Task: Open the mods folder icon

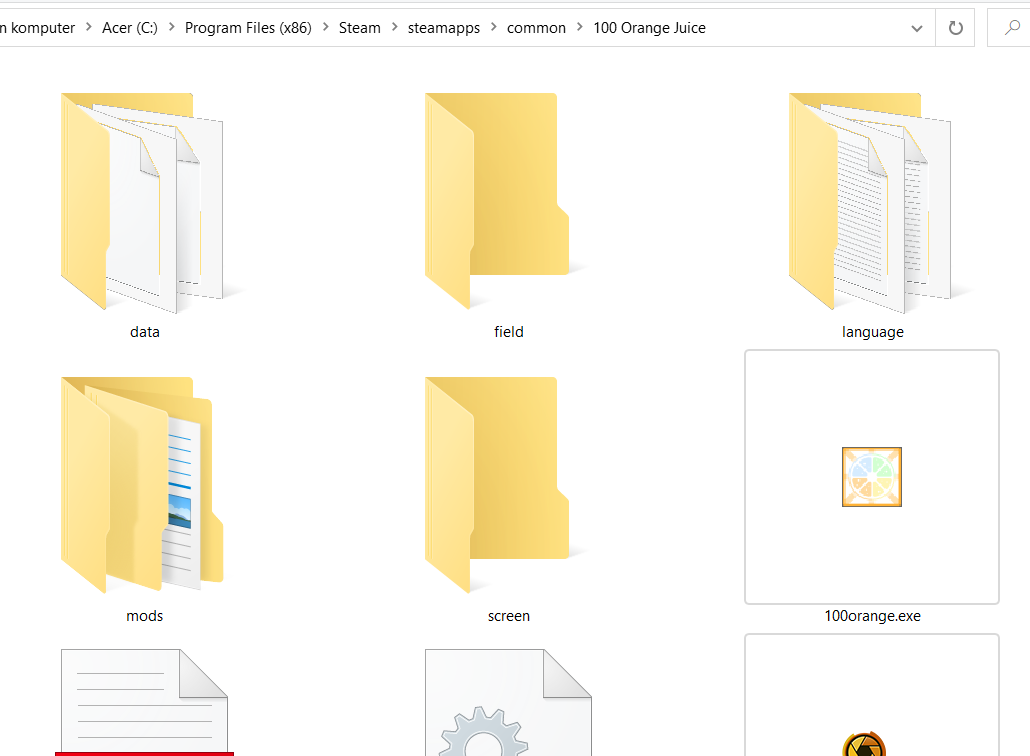Action: point(143,485)
